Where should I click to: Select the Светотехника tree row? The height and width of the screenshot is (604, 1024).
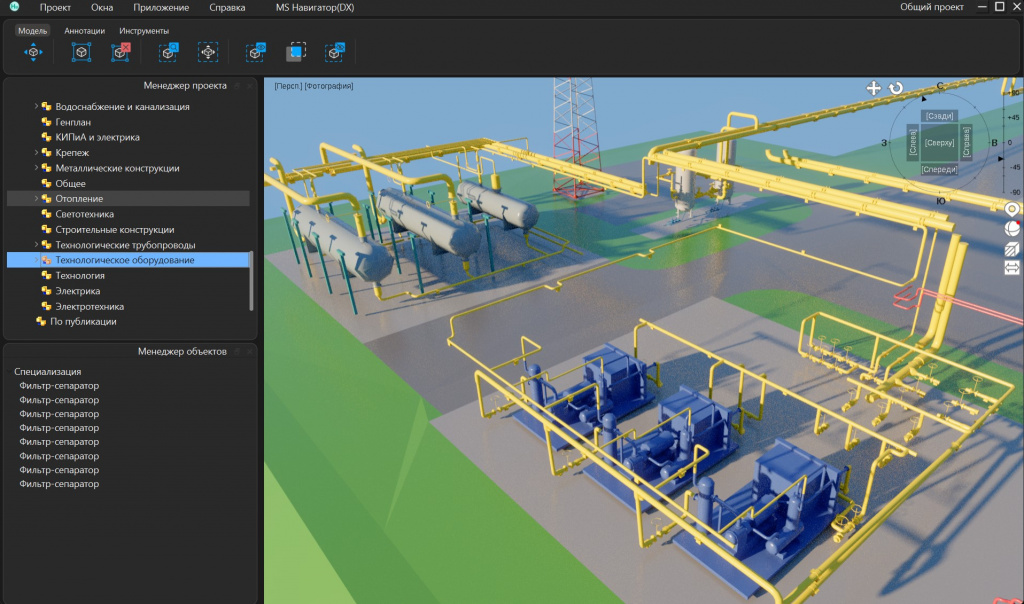(128, 214)
